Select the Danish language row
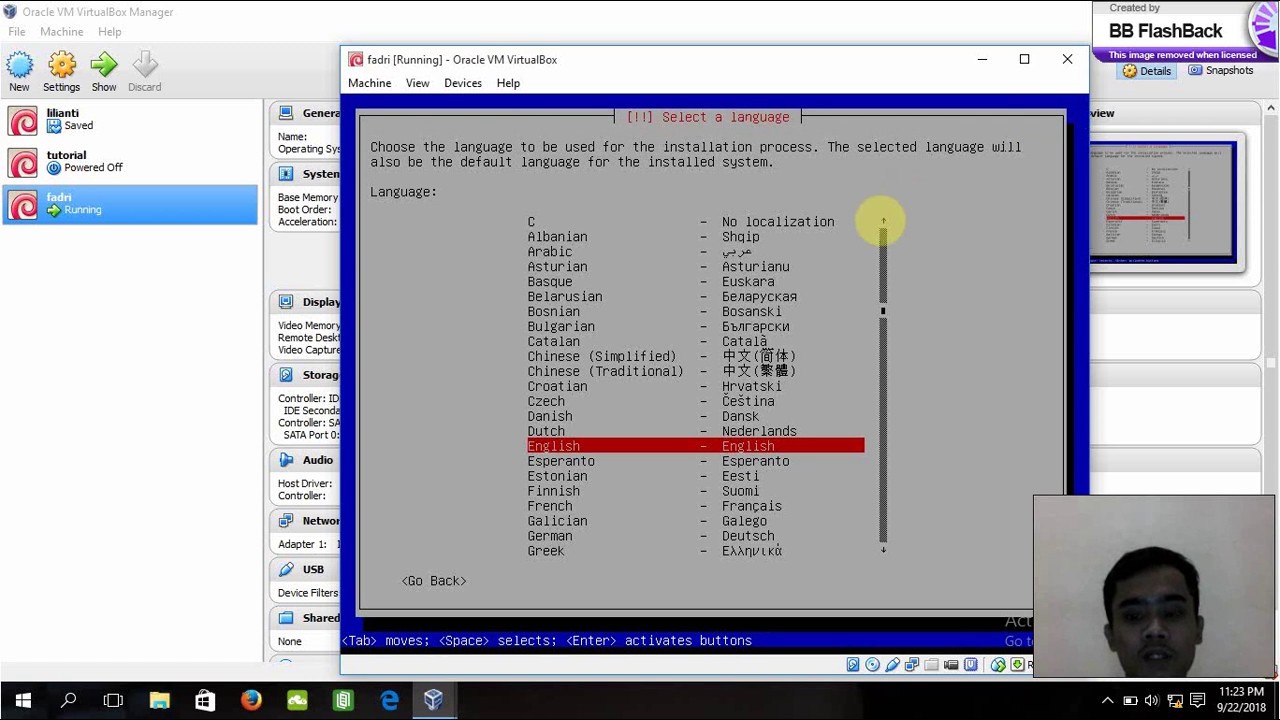This screenshot has width=1280, height=720. (696, 416)
